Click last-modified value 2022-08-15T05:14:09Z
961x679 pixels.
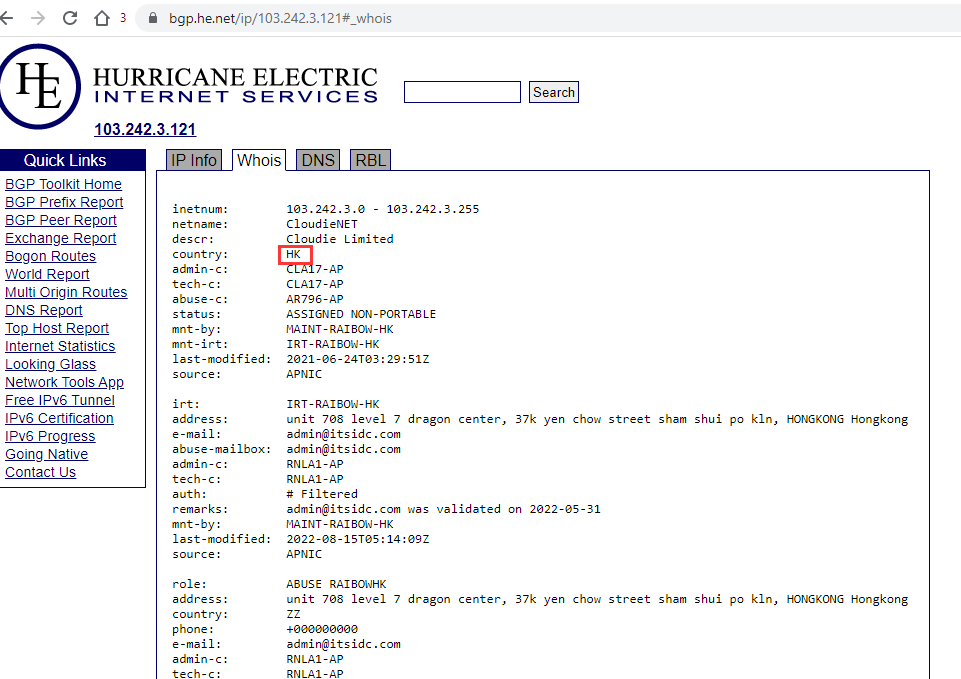coord(357,539)
